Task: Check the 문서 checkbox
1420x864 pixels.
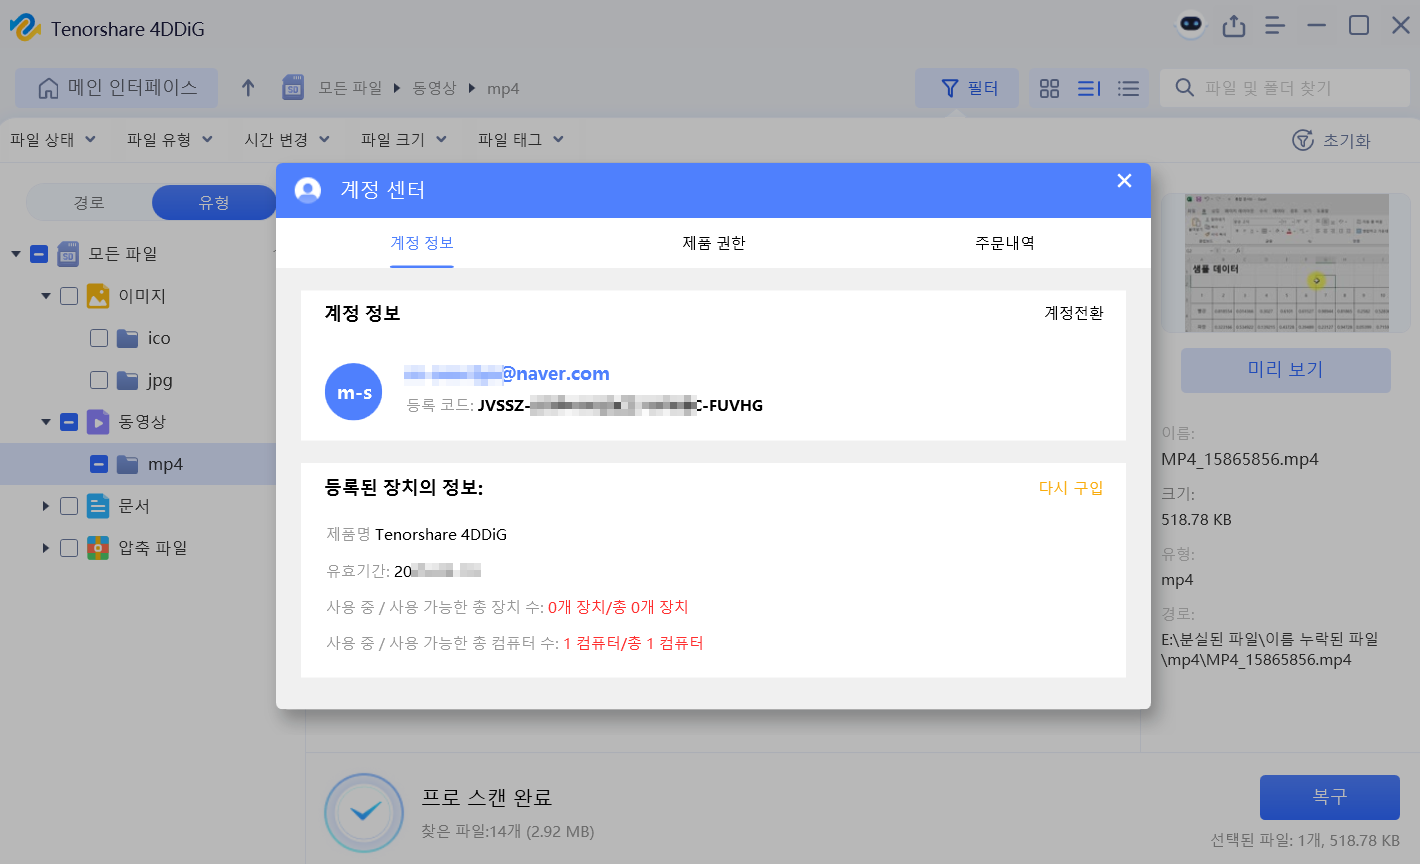Action: 69,506
